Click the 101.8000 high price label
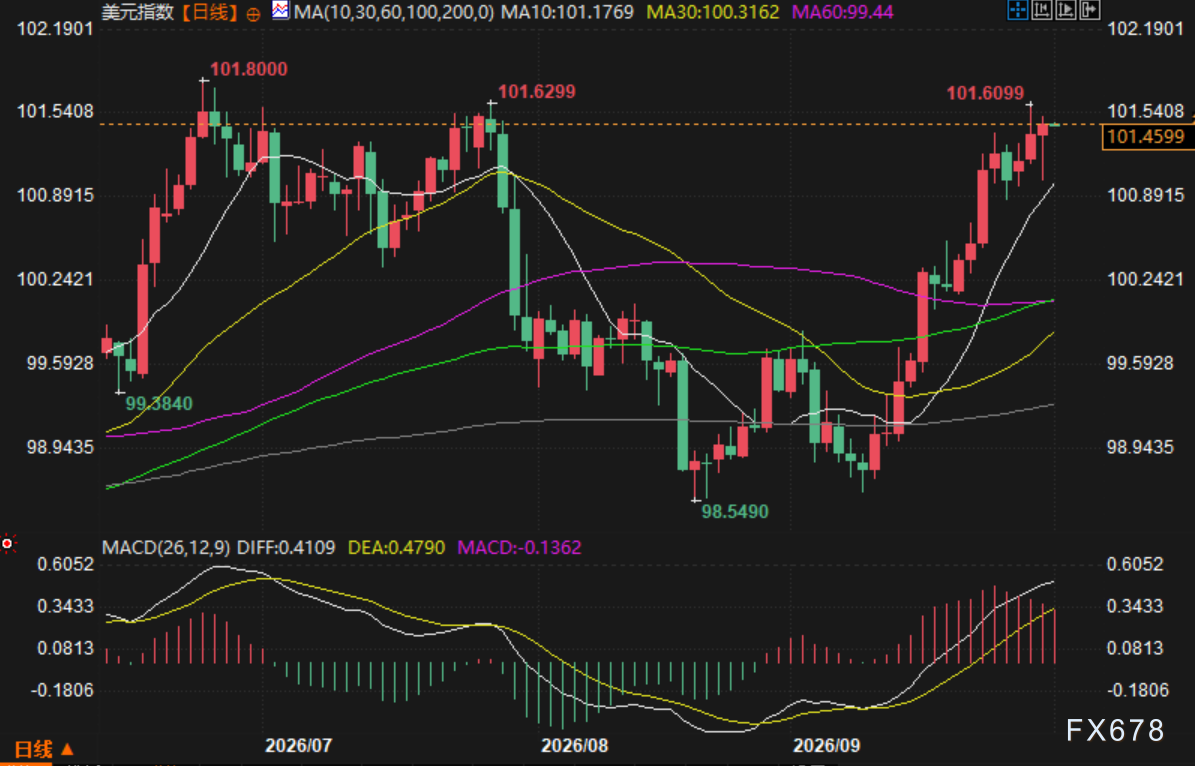The height and width of the screenshot is (766, 1195). tap(248, 69)
